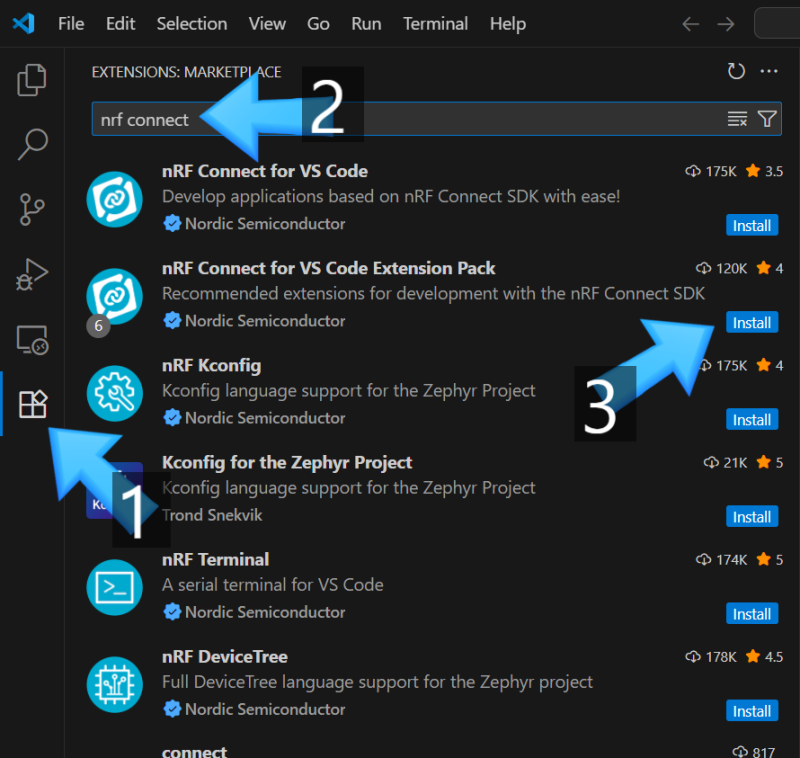Screen dimensions: 800x758
Task: Click the nRF Connect Extension Pack icon
Action: 114,296
